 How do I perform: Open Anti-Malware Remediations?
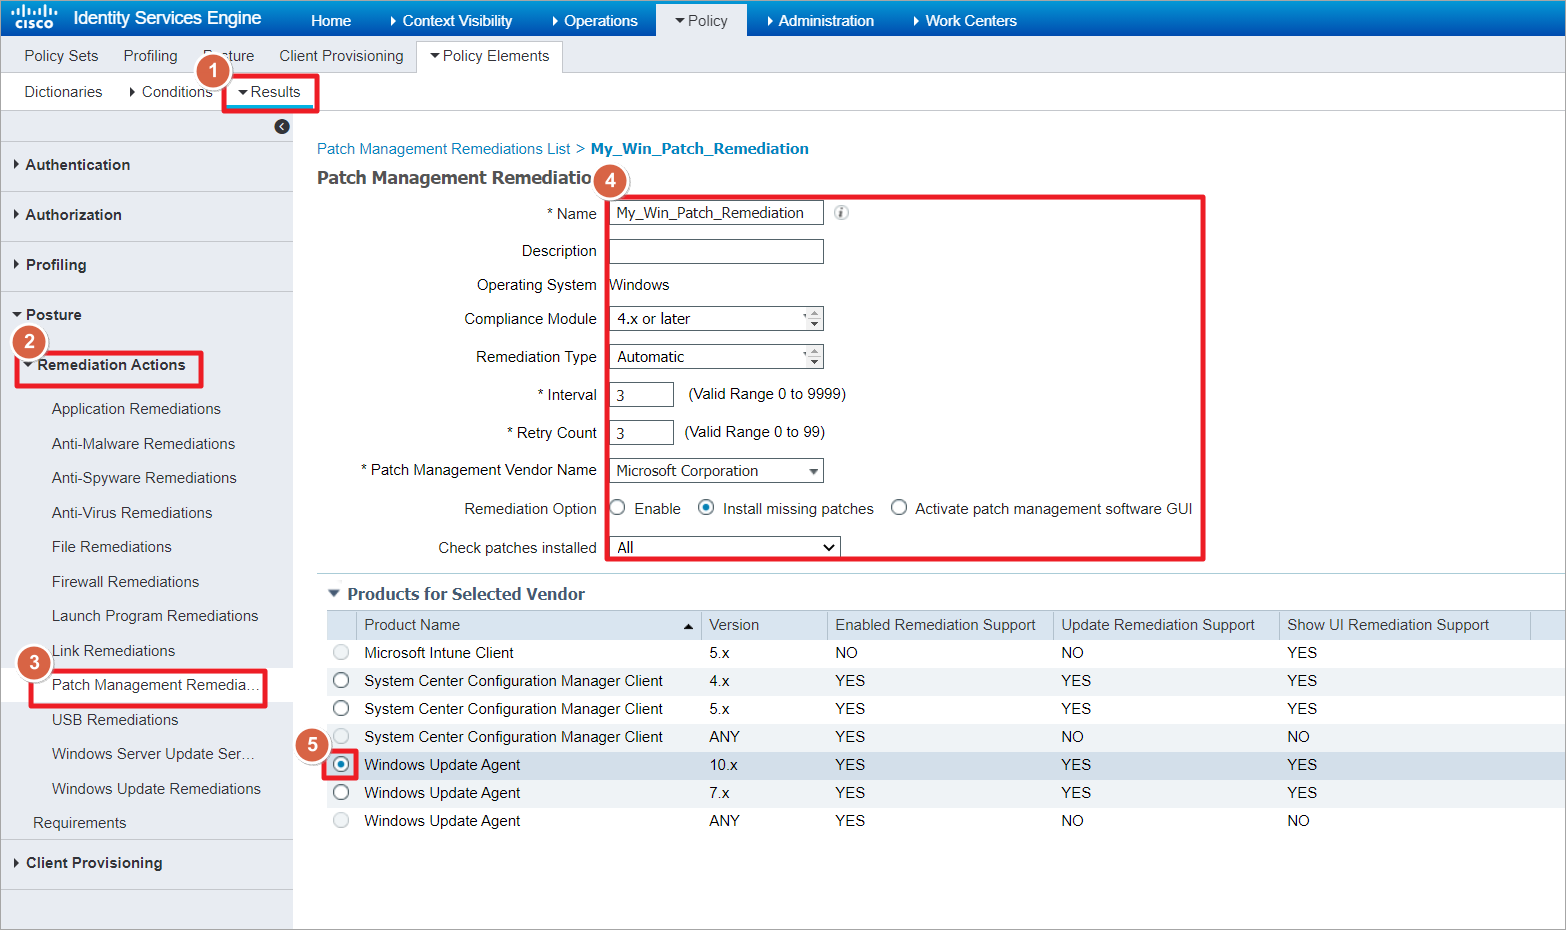(143, 444)
